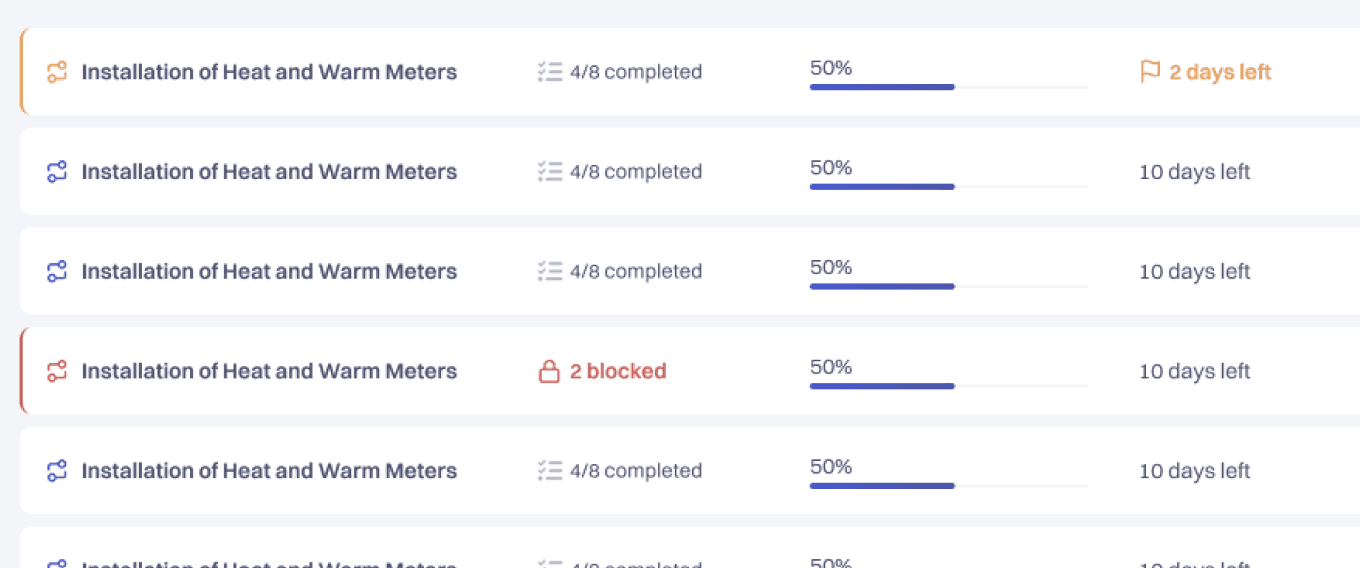Select the orange "2 days left" deadline
1360x568 pixels.
tap(1220, 72)
